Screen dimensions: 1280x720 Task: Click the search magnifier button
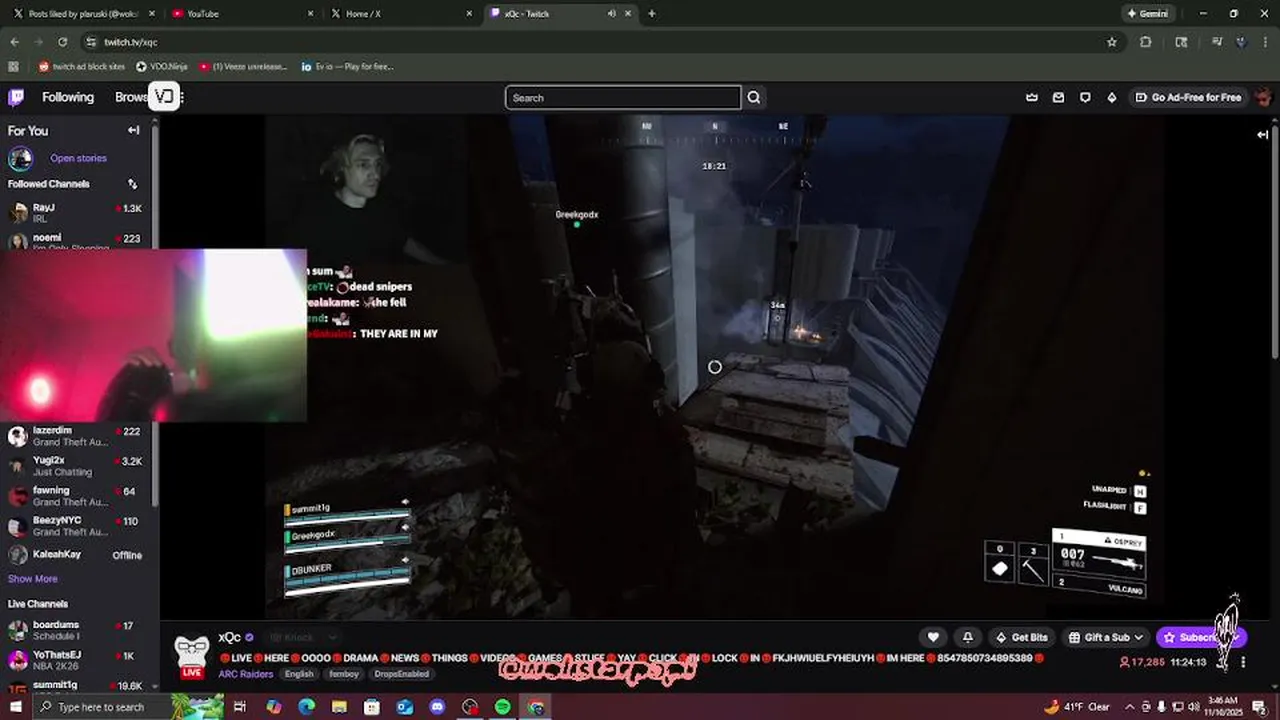[x=754, y=97]
